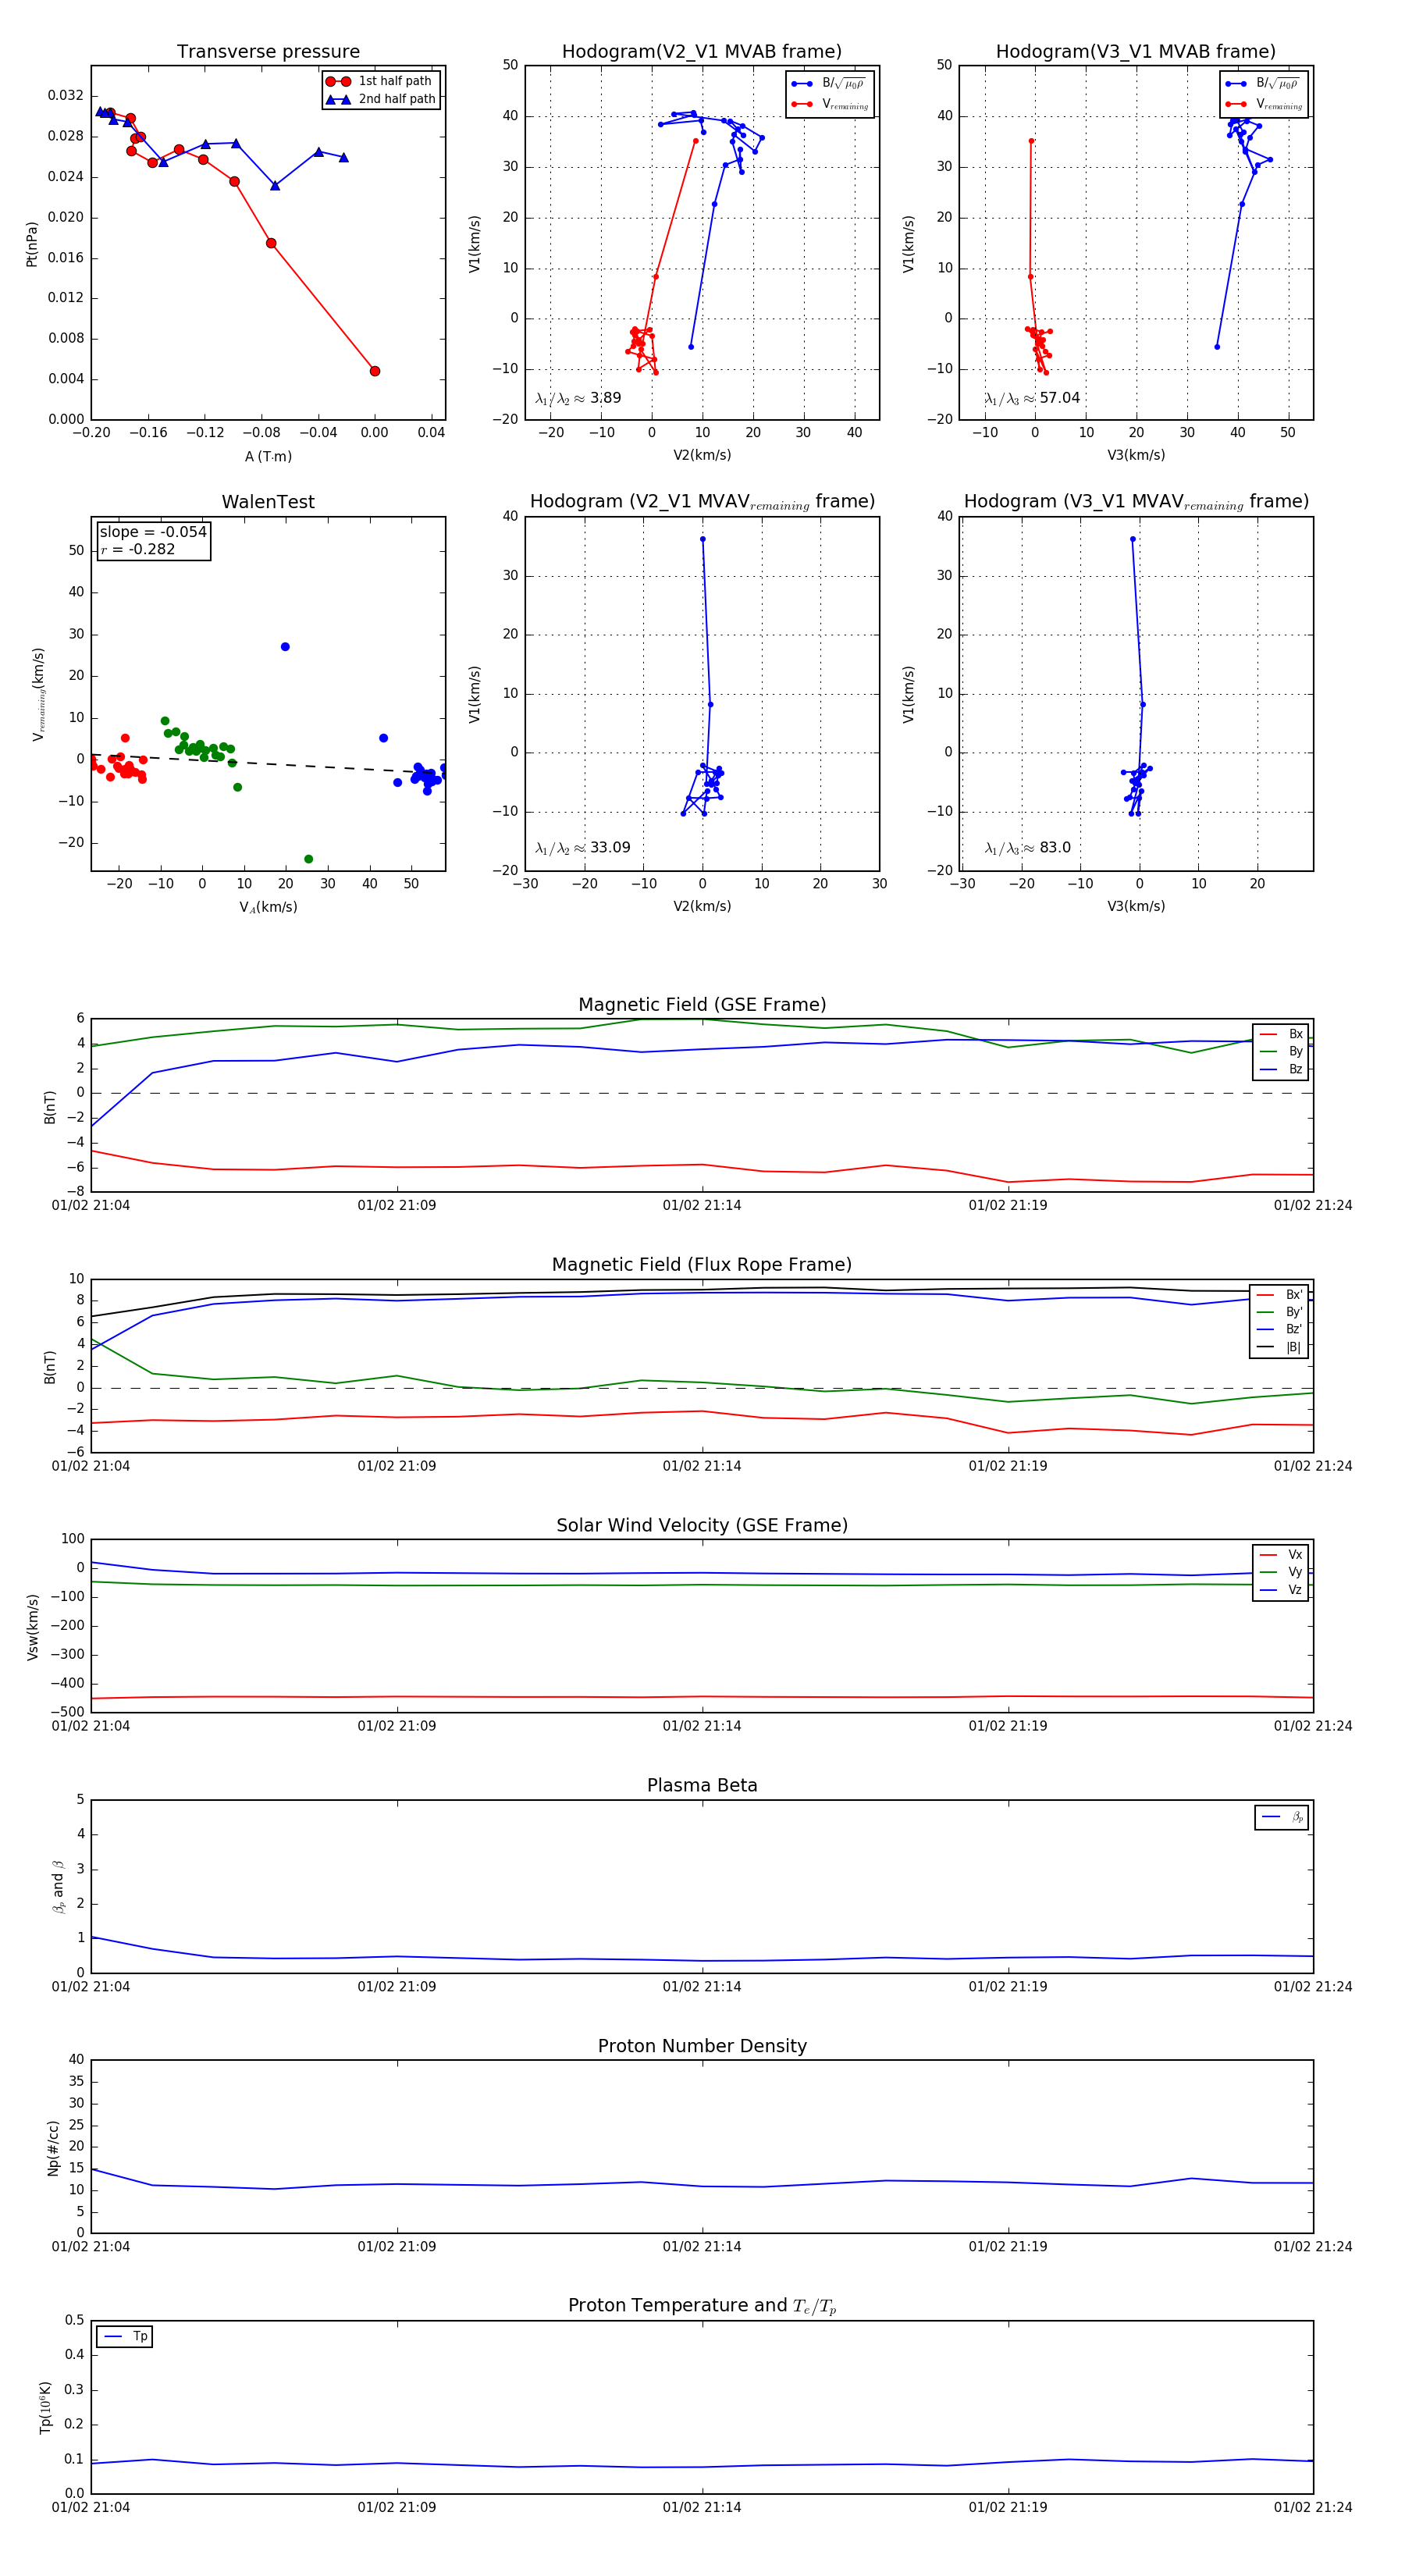Select the βp legend entry in Plasma Beta plot

(1282, 1817)
